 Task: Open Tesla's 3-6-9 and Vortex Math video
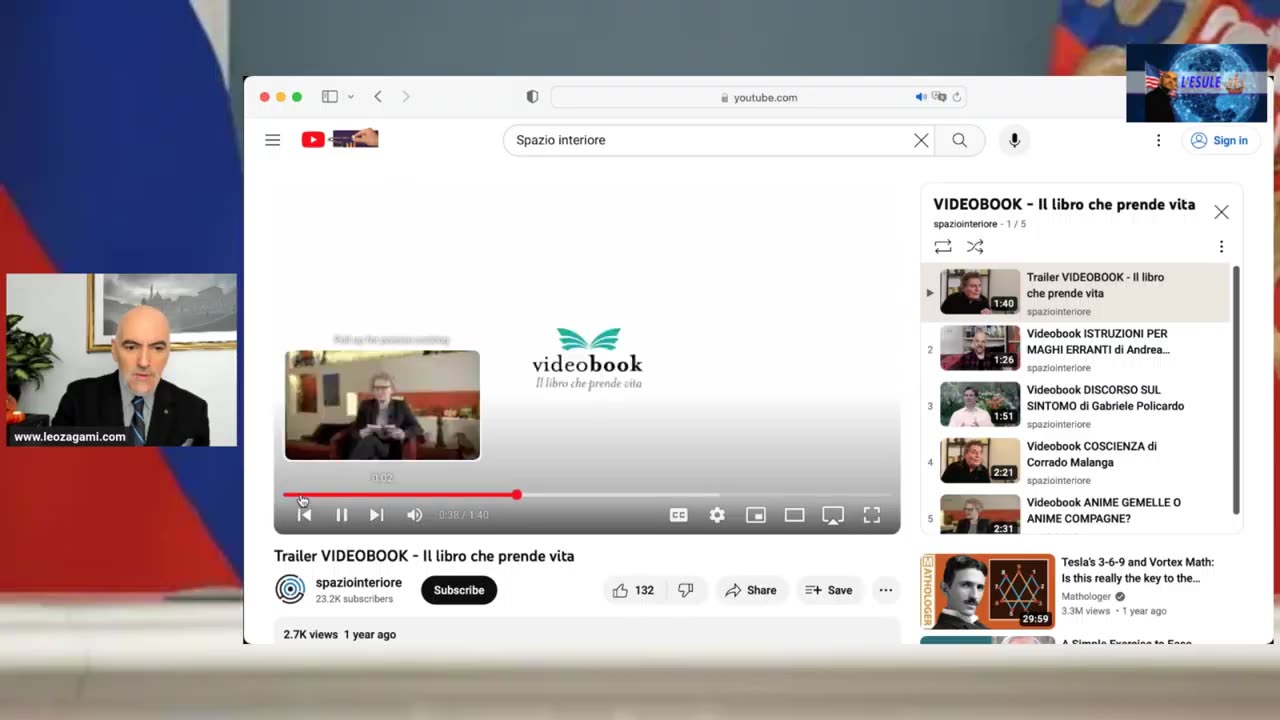click(x=1137, y=570)
